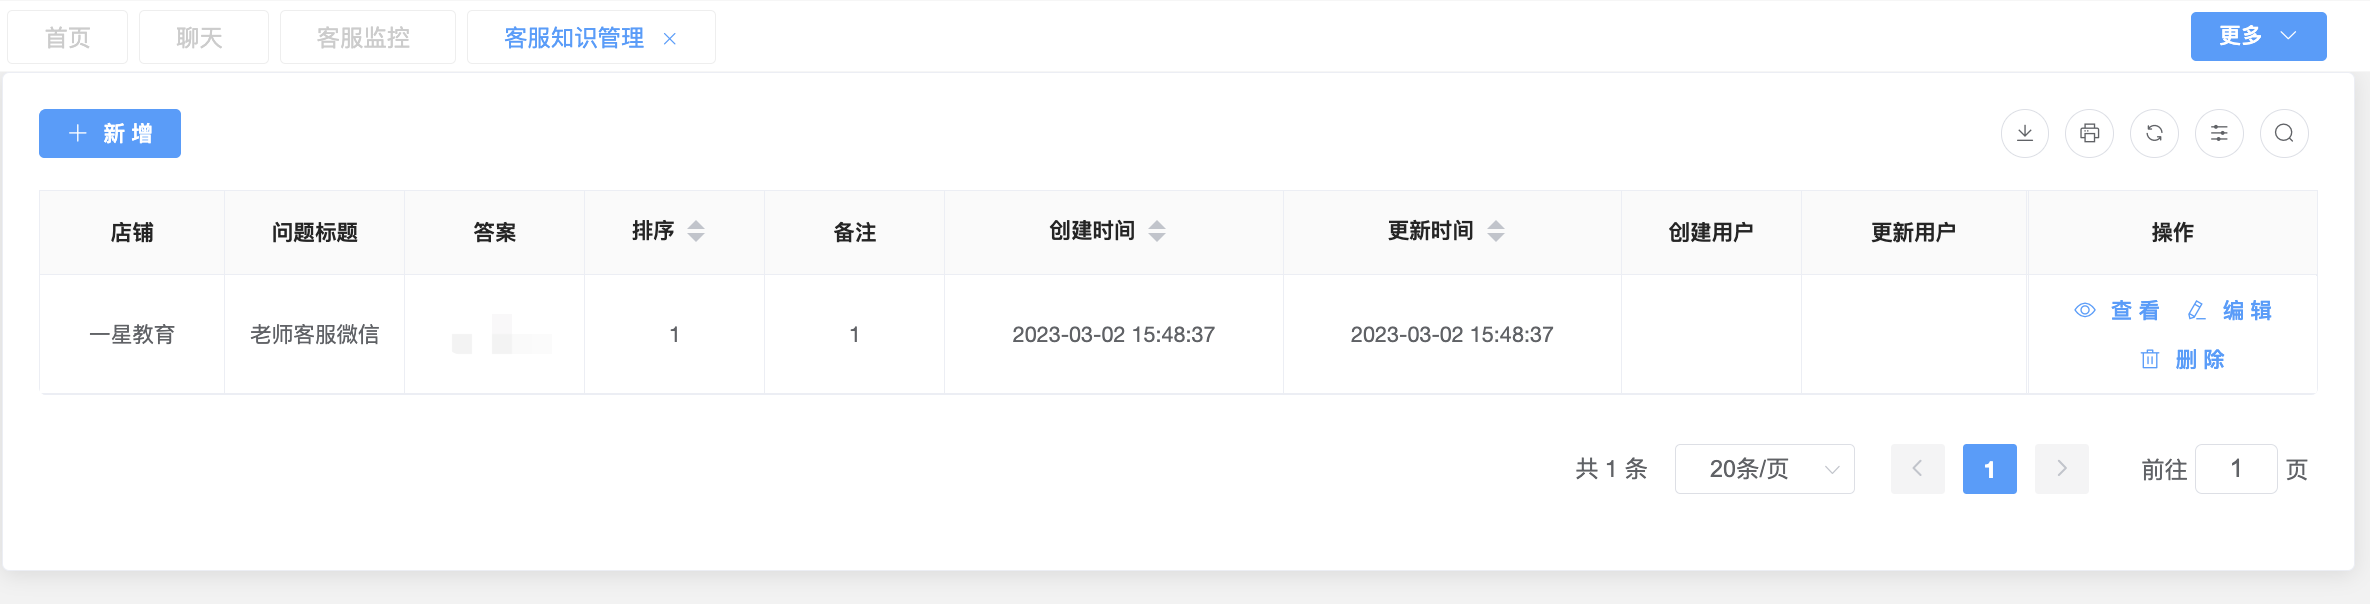
Task: Edit the 老师客服微信 entry
Action: coord(2230,310)
